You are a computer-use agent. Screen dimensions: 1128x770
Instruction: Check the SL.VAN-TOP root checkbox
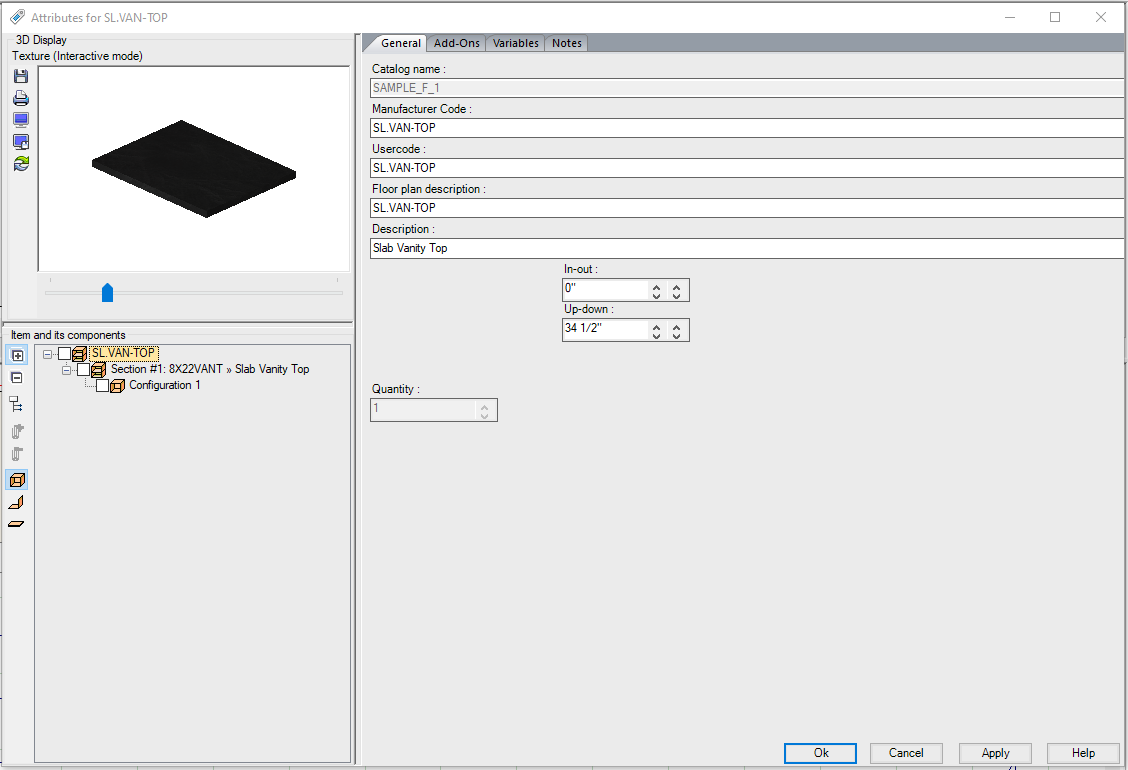(65, 353)
